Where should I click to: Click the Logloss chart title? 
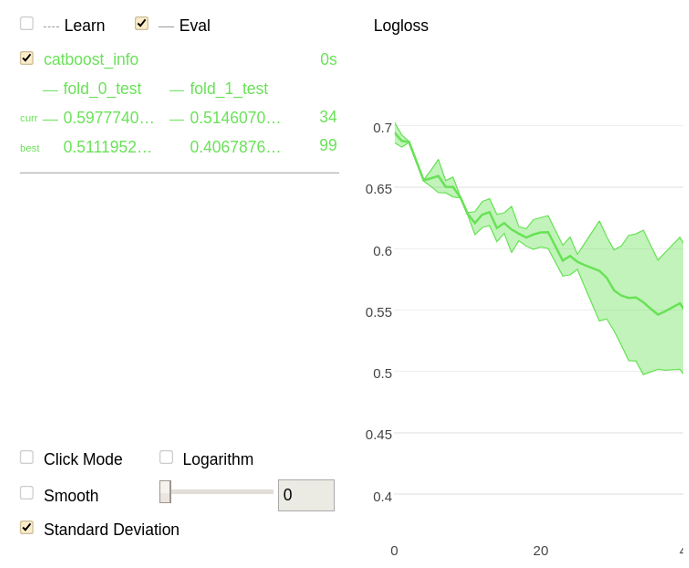401,26
